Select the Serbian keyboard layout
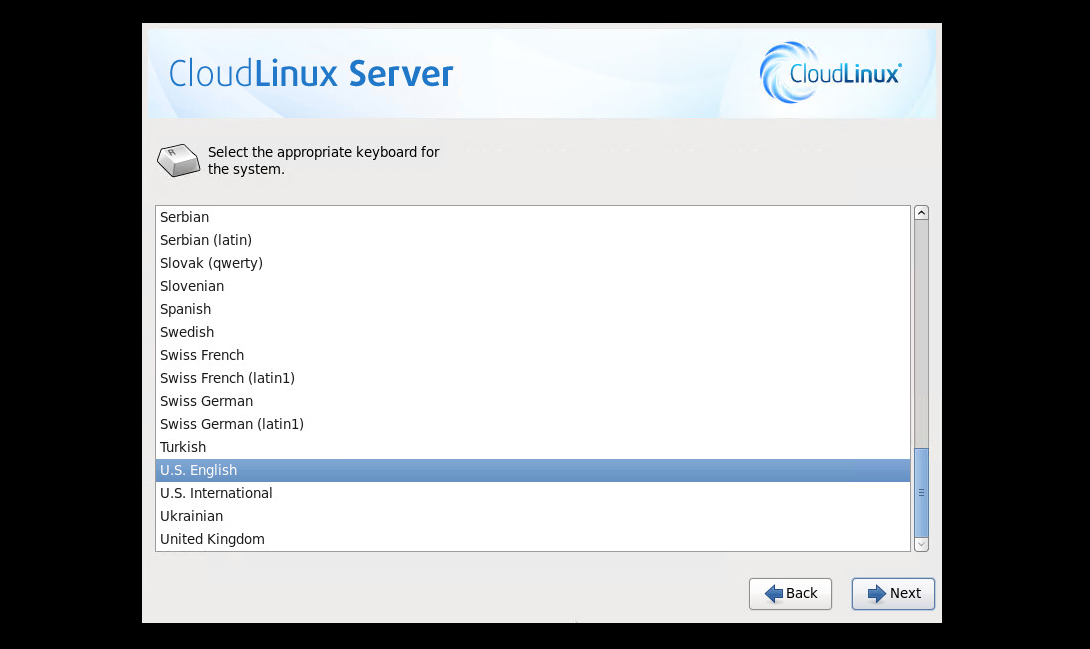Screen dimensions: 1090x649 point(185,217)
